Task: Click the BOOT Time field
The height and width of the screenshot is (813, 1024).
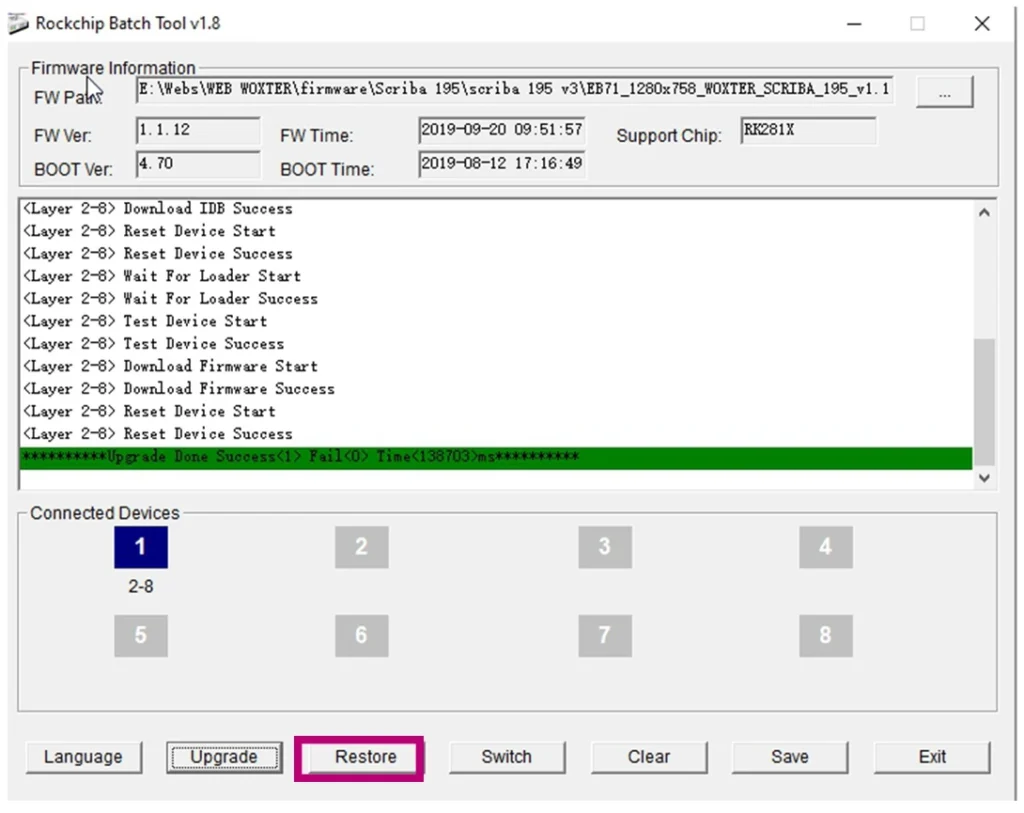Action: [x=502, y=165]
